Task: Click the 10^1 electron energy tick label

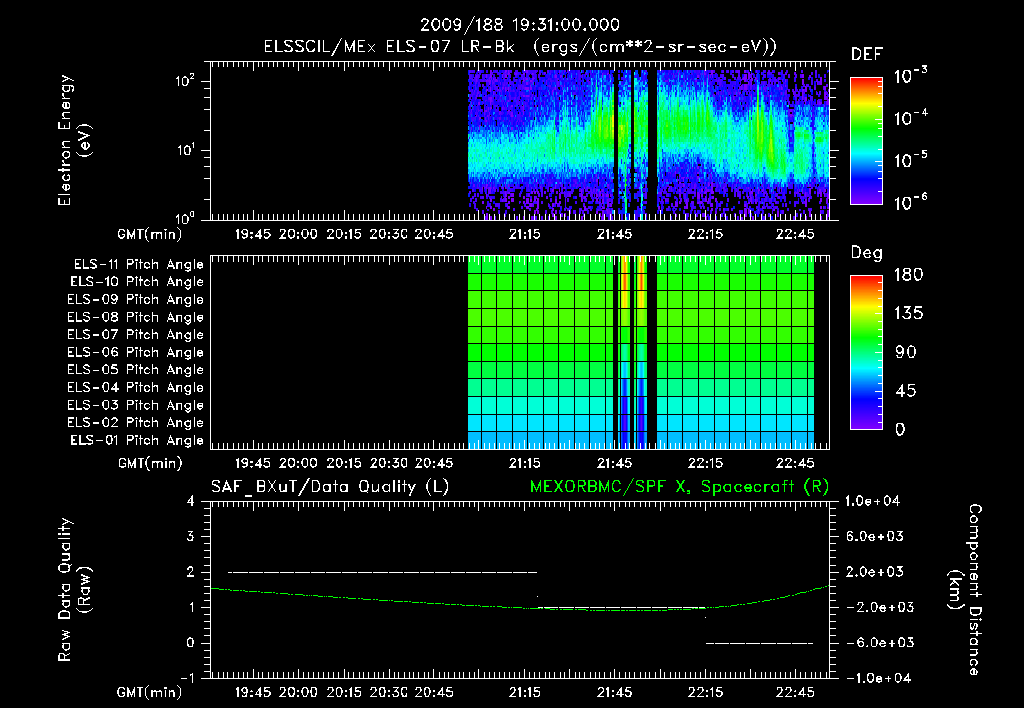Action: [185, 150]
